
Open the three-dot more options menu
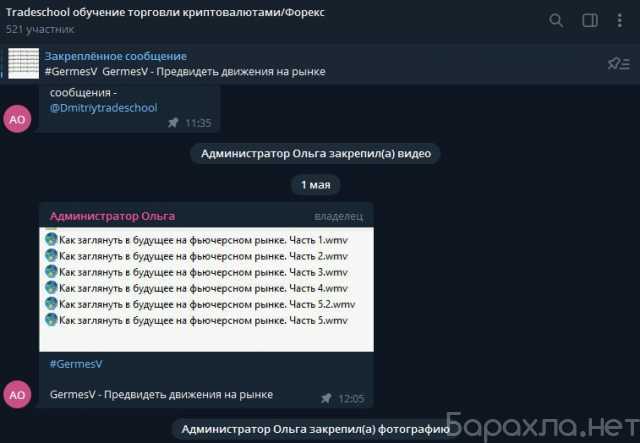pos(620,20)
